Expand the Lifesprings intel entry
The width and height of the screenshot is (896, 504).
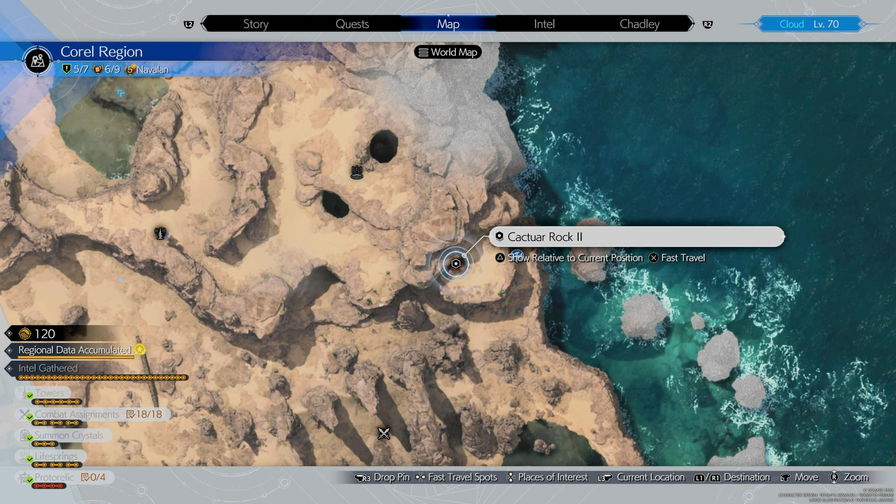[x=60, y=455]
